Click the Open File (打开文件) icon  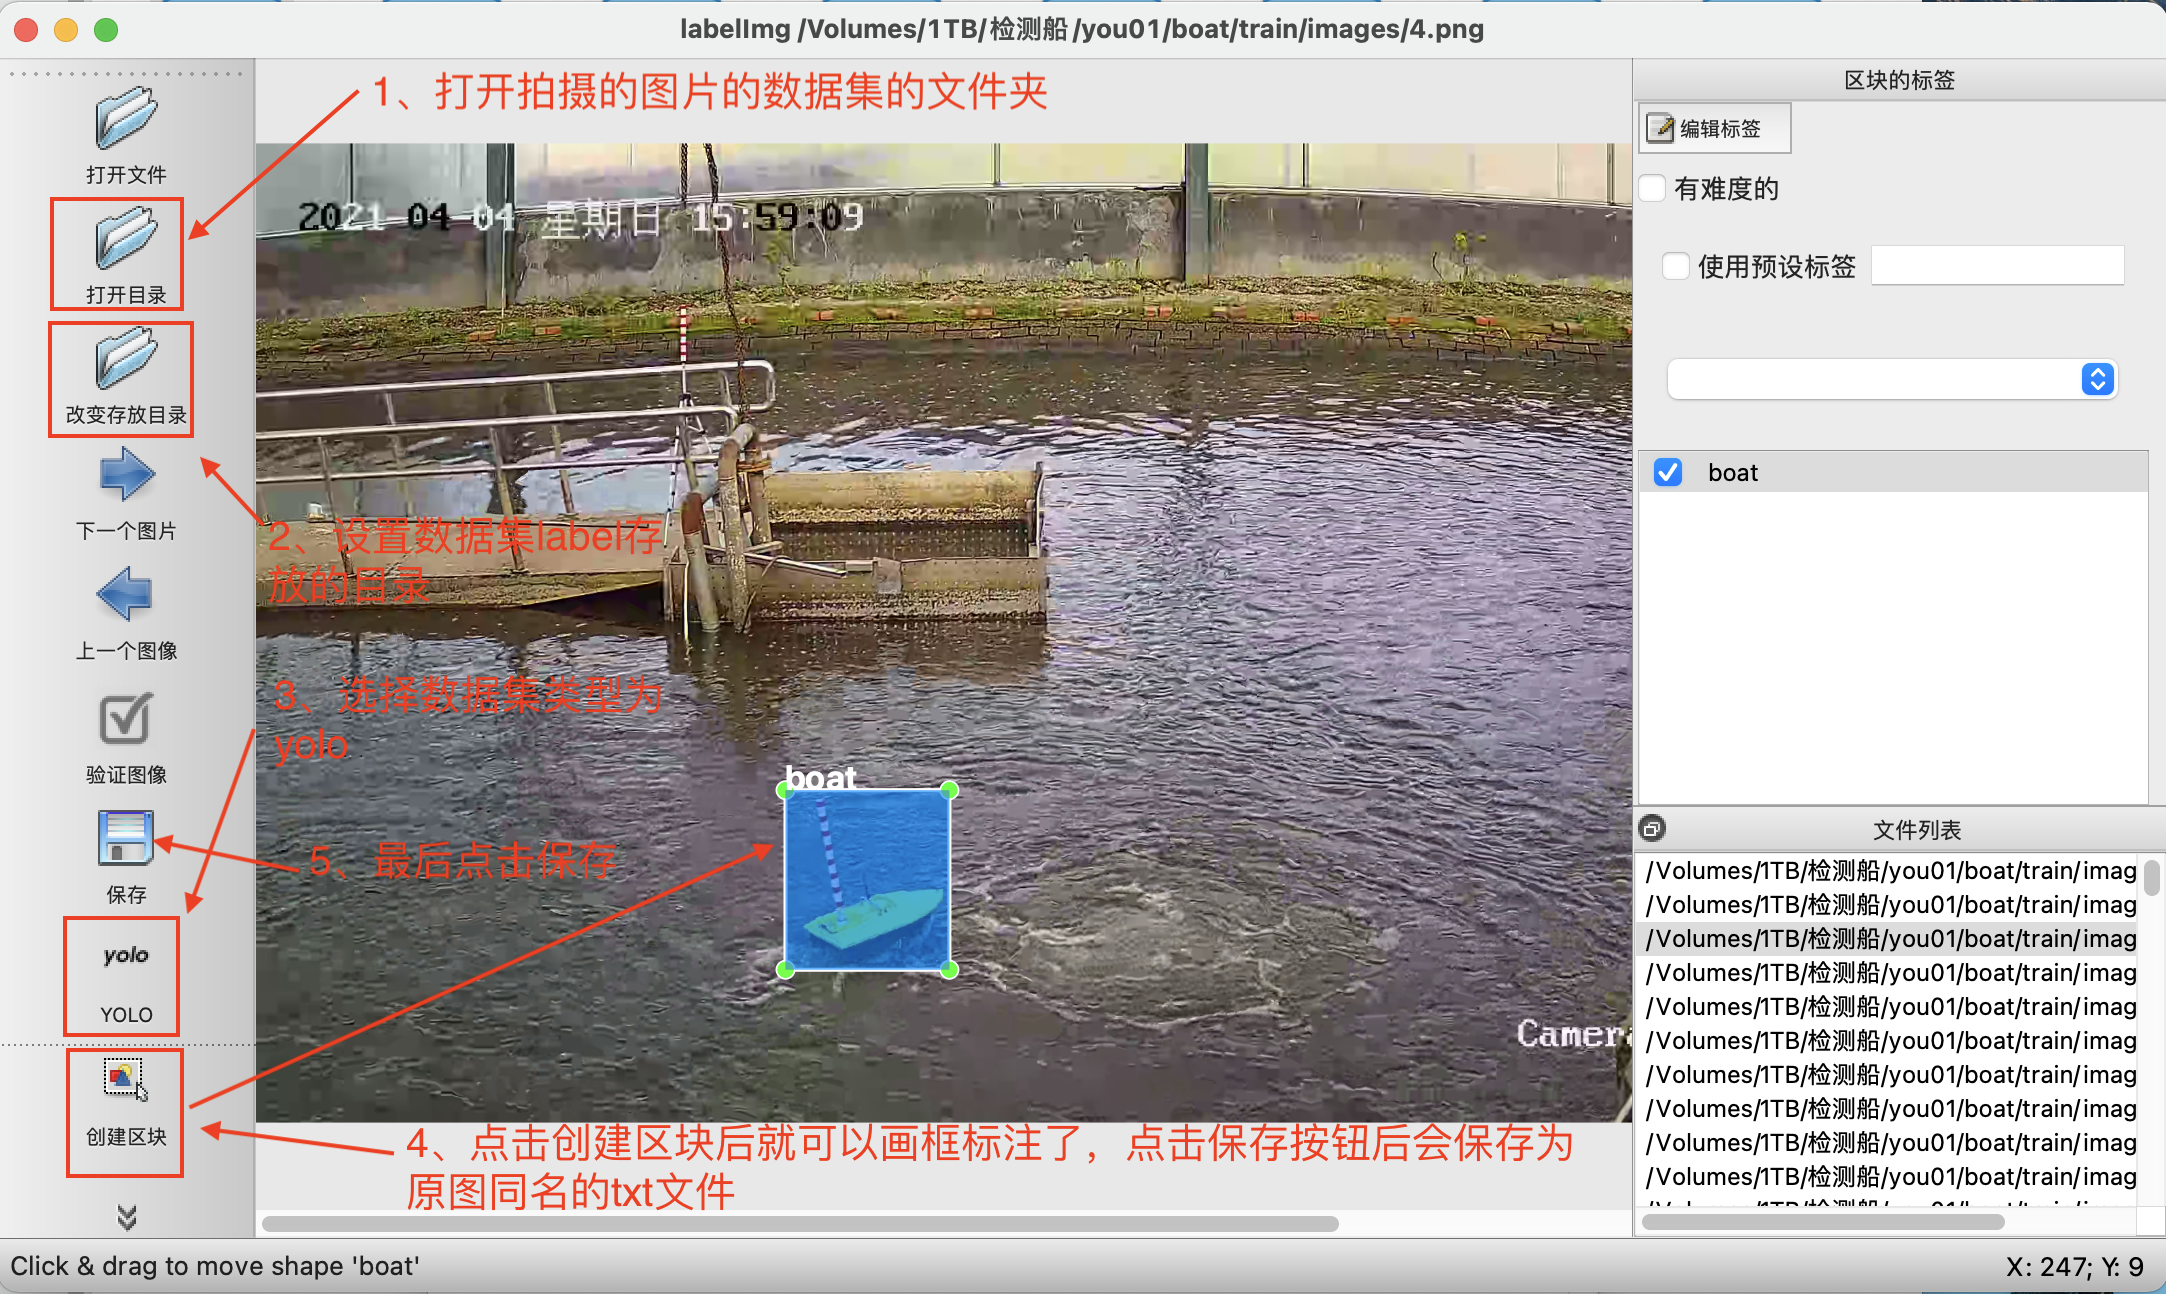[x=125, y=120]
